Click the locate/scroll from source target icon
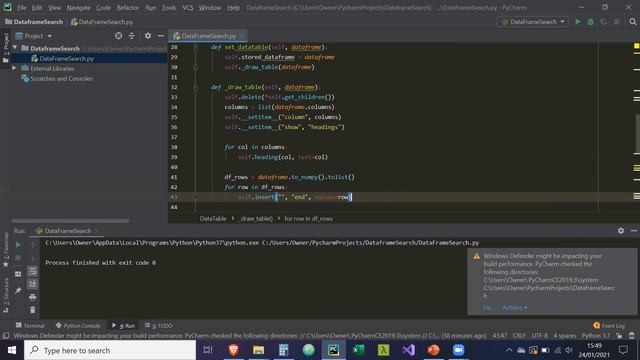This screenshot has width=640, height=360. 118,36
